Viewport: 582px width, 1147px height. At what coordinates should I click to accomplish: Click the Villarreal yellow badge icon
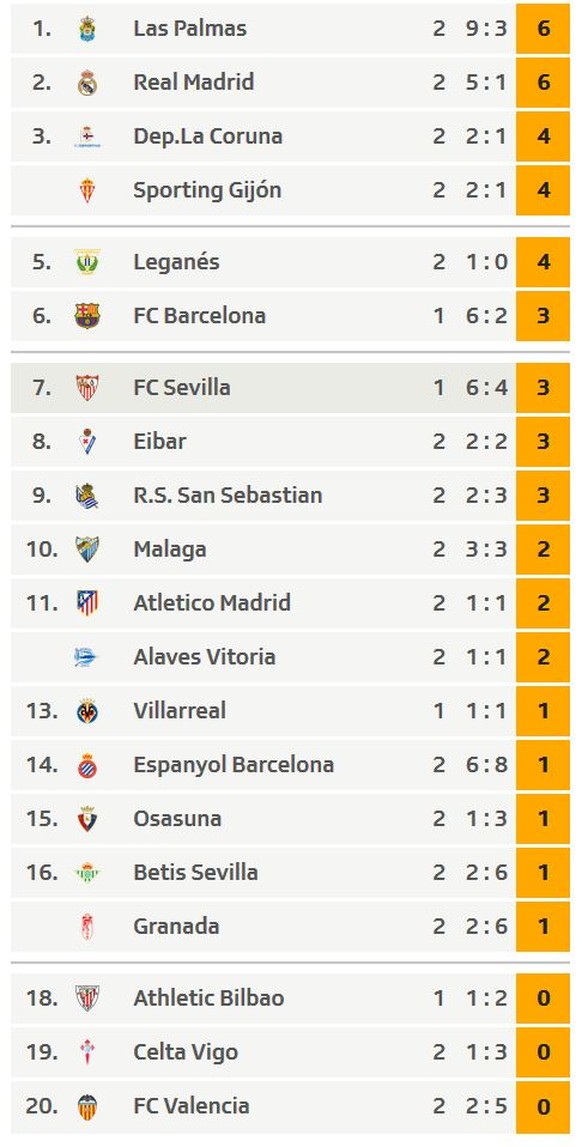(87, 711)
